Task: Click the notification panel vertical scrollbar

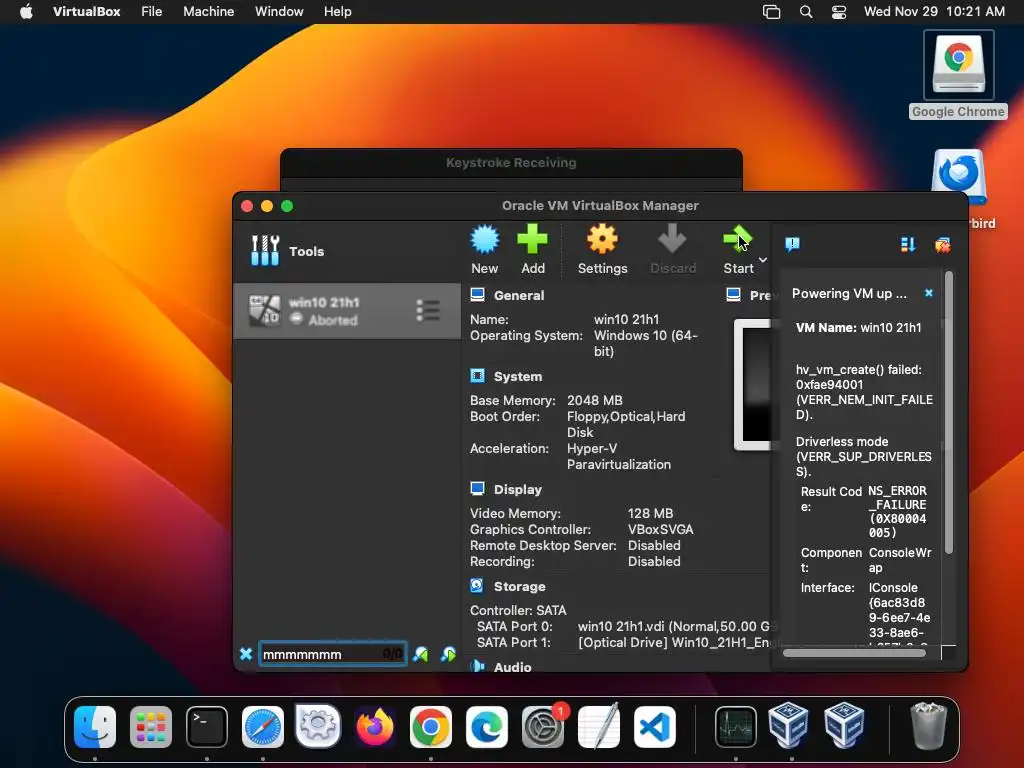Action: click(x=948, y=415)
